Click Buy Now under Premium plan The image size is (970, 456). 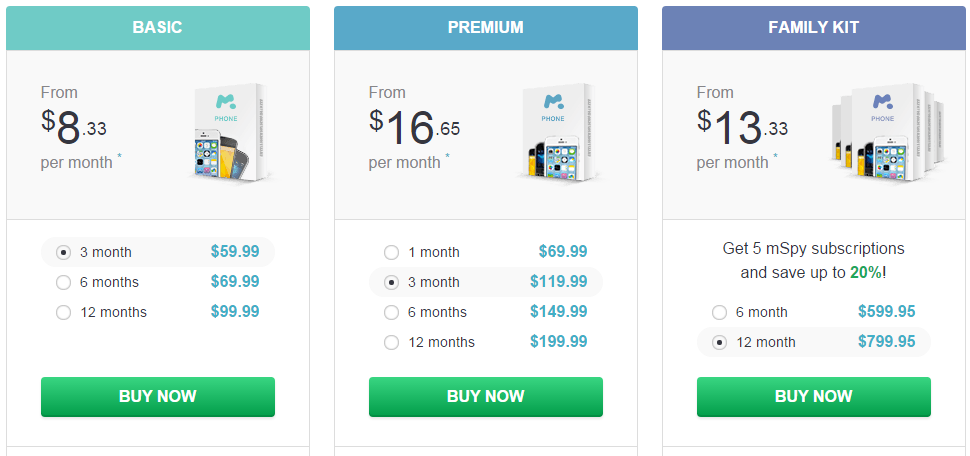point(486,397)
